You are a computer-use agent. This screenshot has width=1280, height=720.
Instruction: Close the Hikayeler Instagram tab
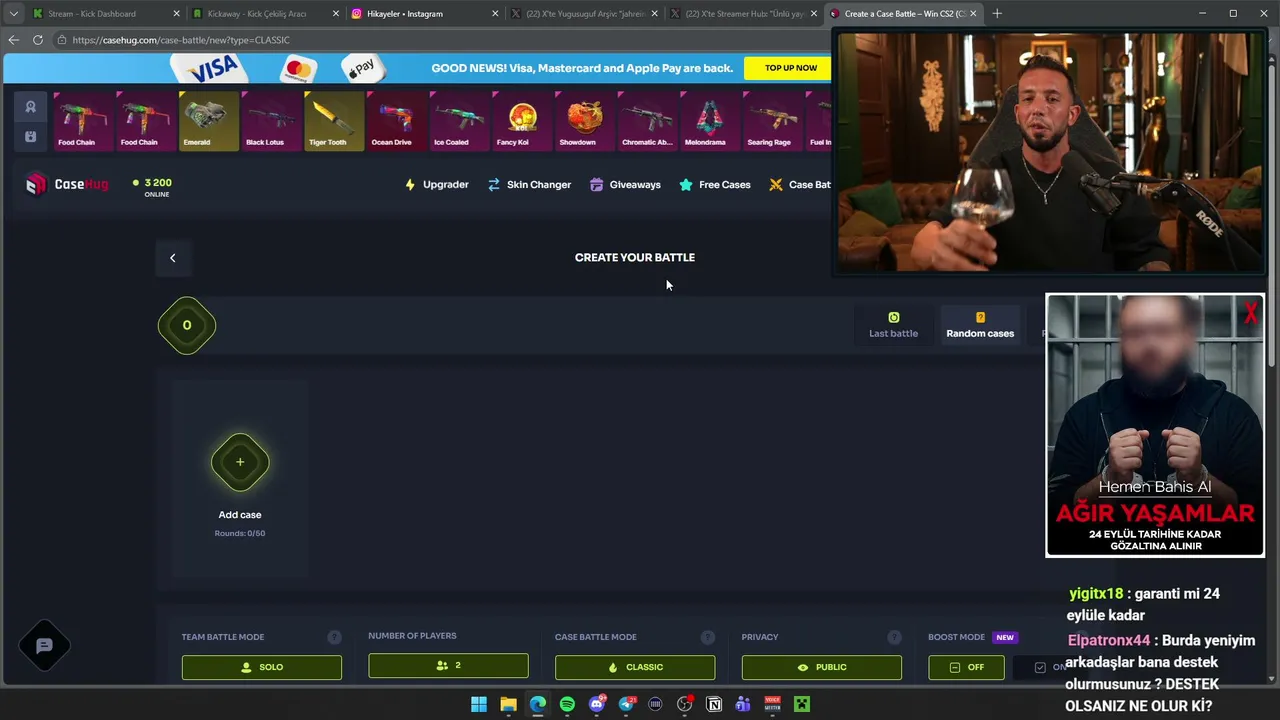496,14
